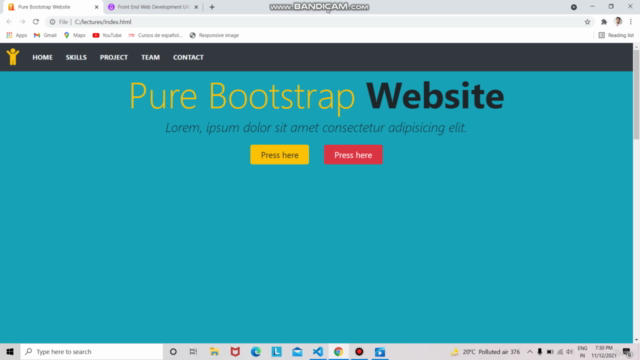This screenshot has width=640, height=360.
Task: Click the yellow person logo in navbar
Action: click(13, 57)
